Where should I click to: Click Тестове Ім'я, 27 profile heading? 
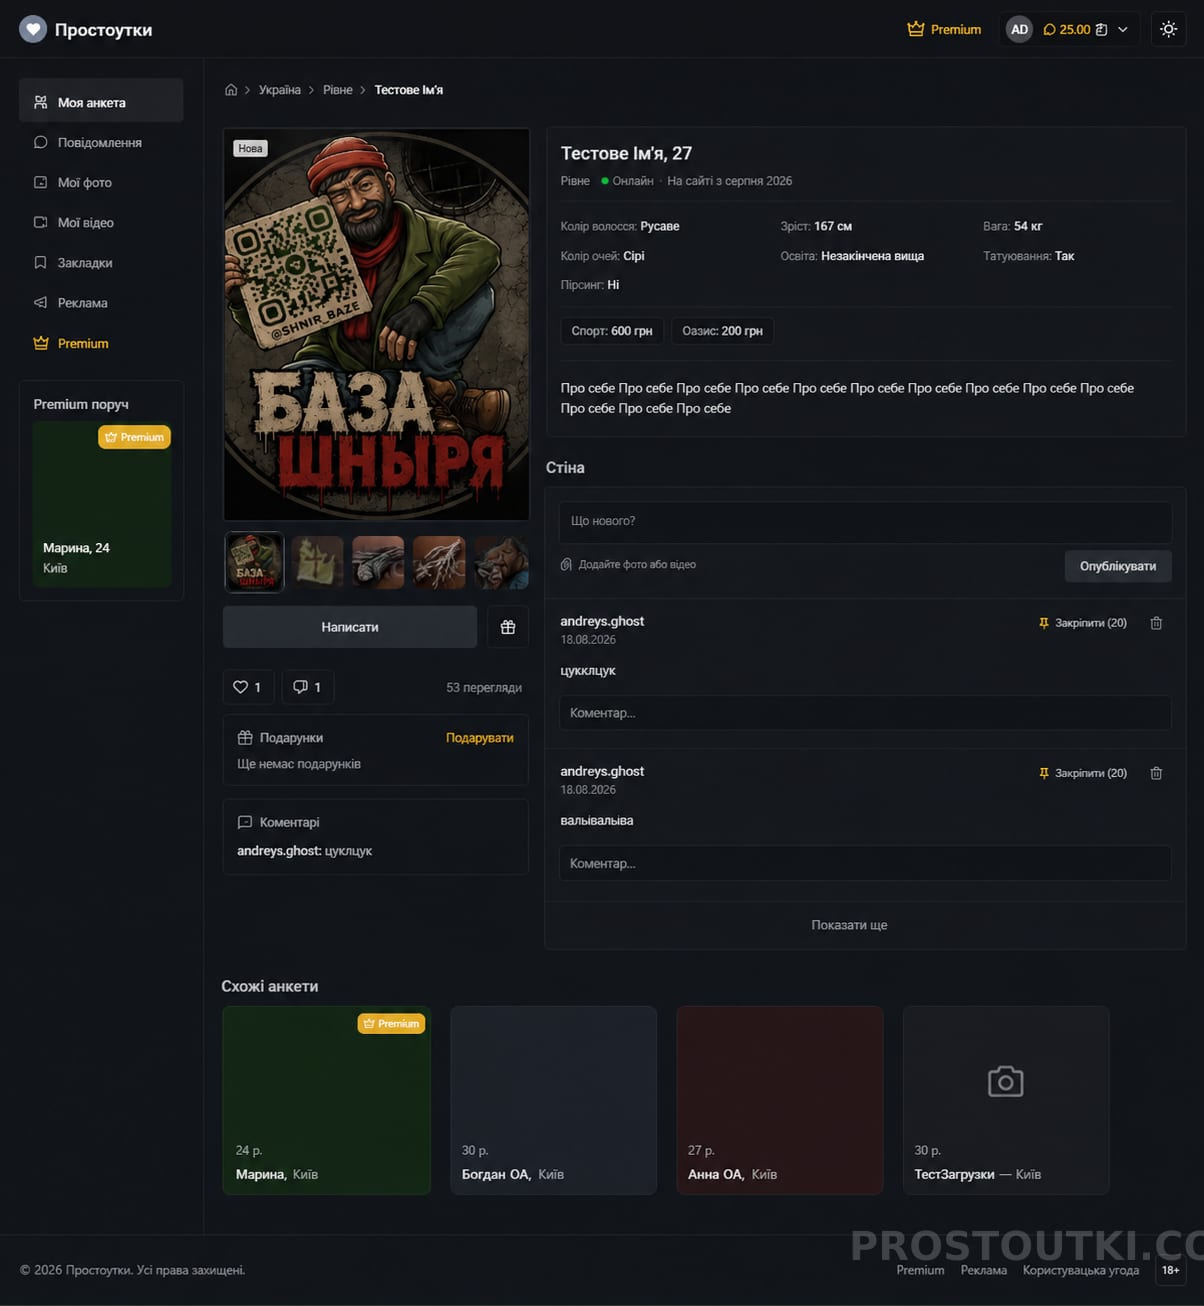pos(626,153)
